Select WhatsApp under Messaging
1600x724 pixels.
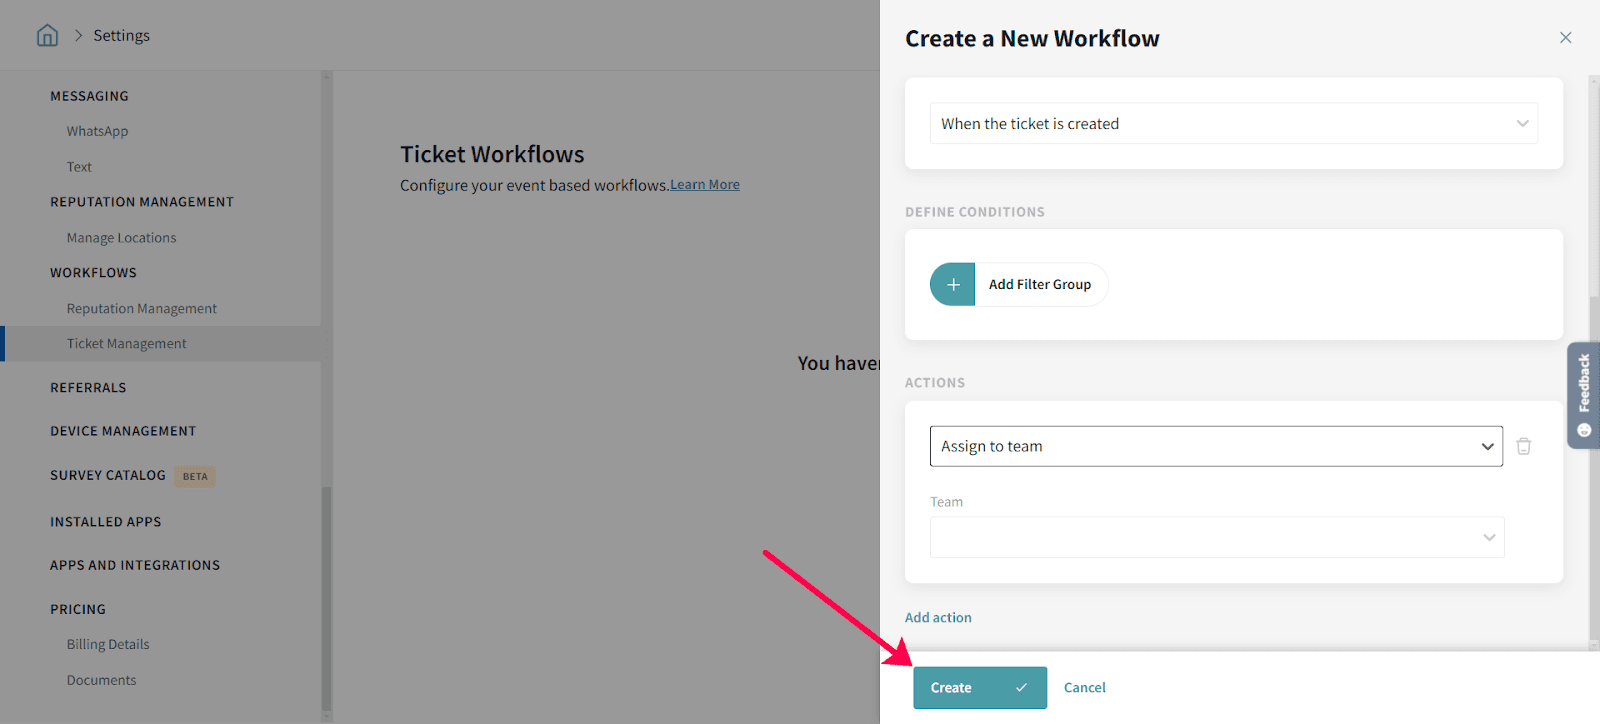pyautogui.click(x=97, y=132)
